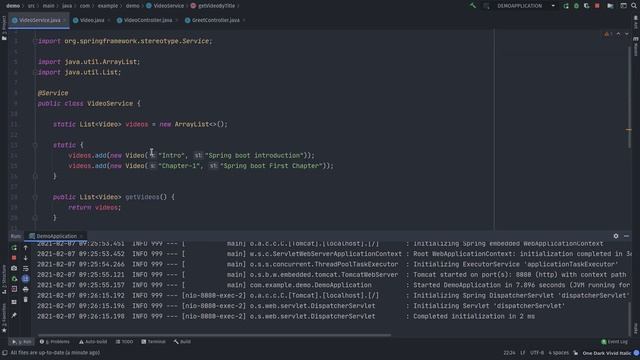
Task: Toggle the Pin Tab icon in Run panel
Action: pos(14,315)
